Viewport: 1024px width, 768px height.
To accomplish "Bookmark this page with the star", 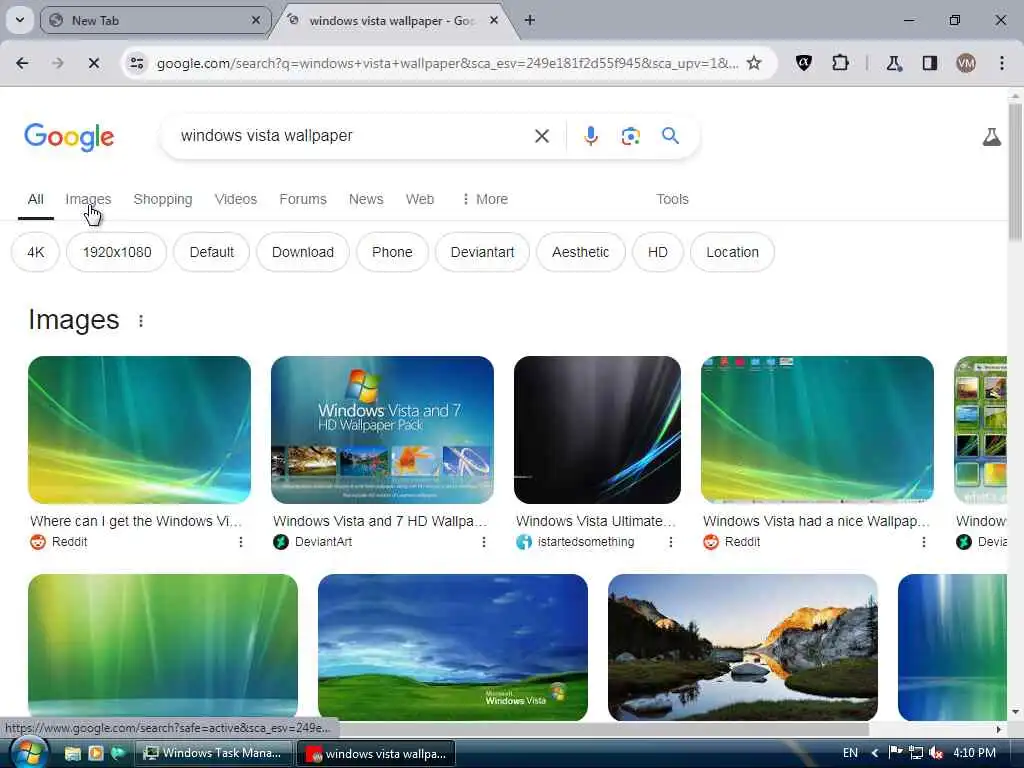I will tap(754, 63).
